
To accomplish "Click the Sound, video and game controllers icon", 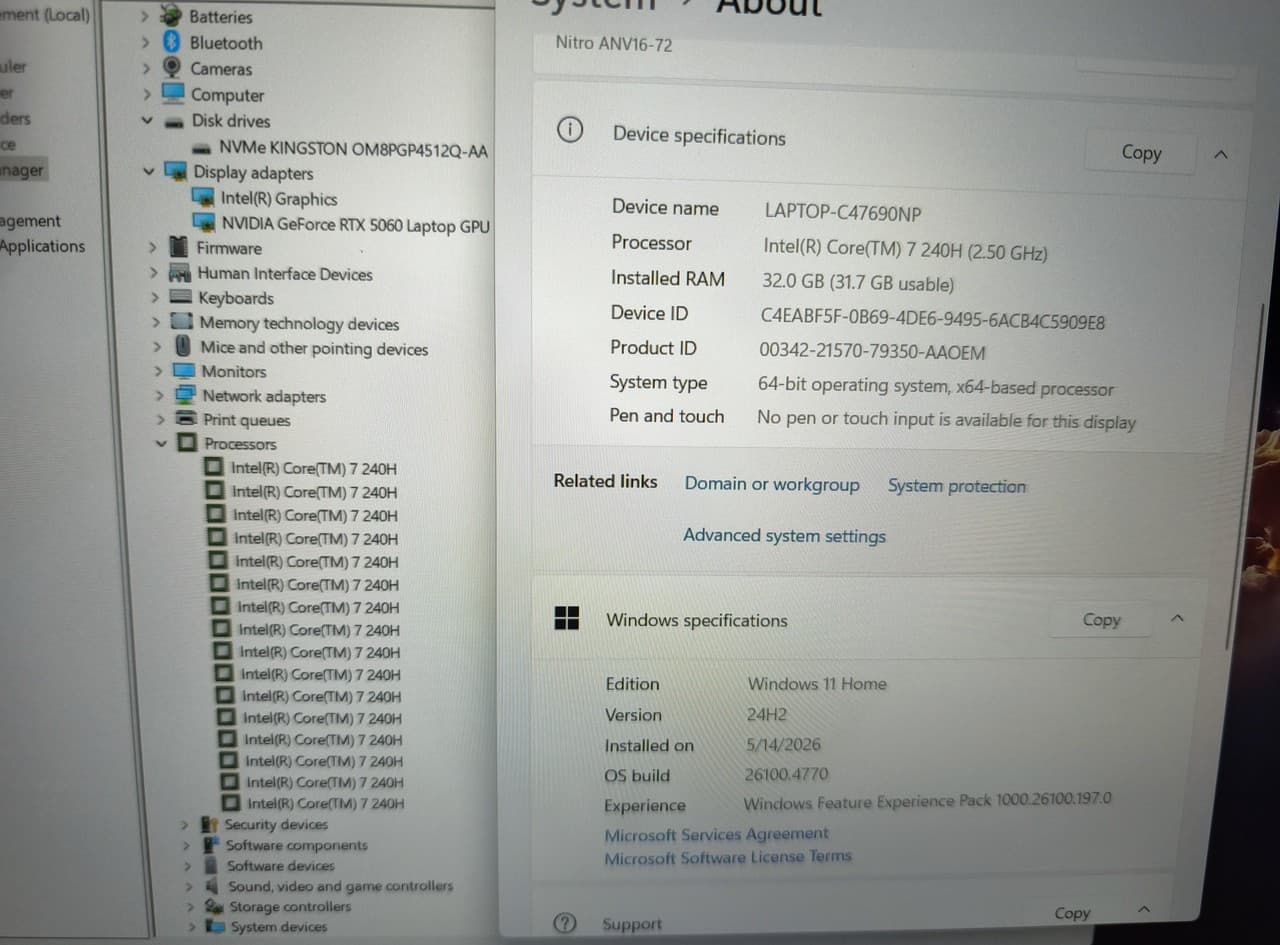I will pos(212,886).
